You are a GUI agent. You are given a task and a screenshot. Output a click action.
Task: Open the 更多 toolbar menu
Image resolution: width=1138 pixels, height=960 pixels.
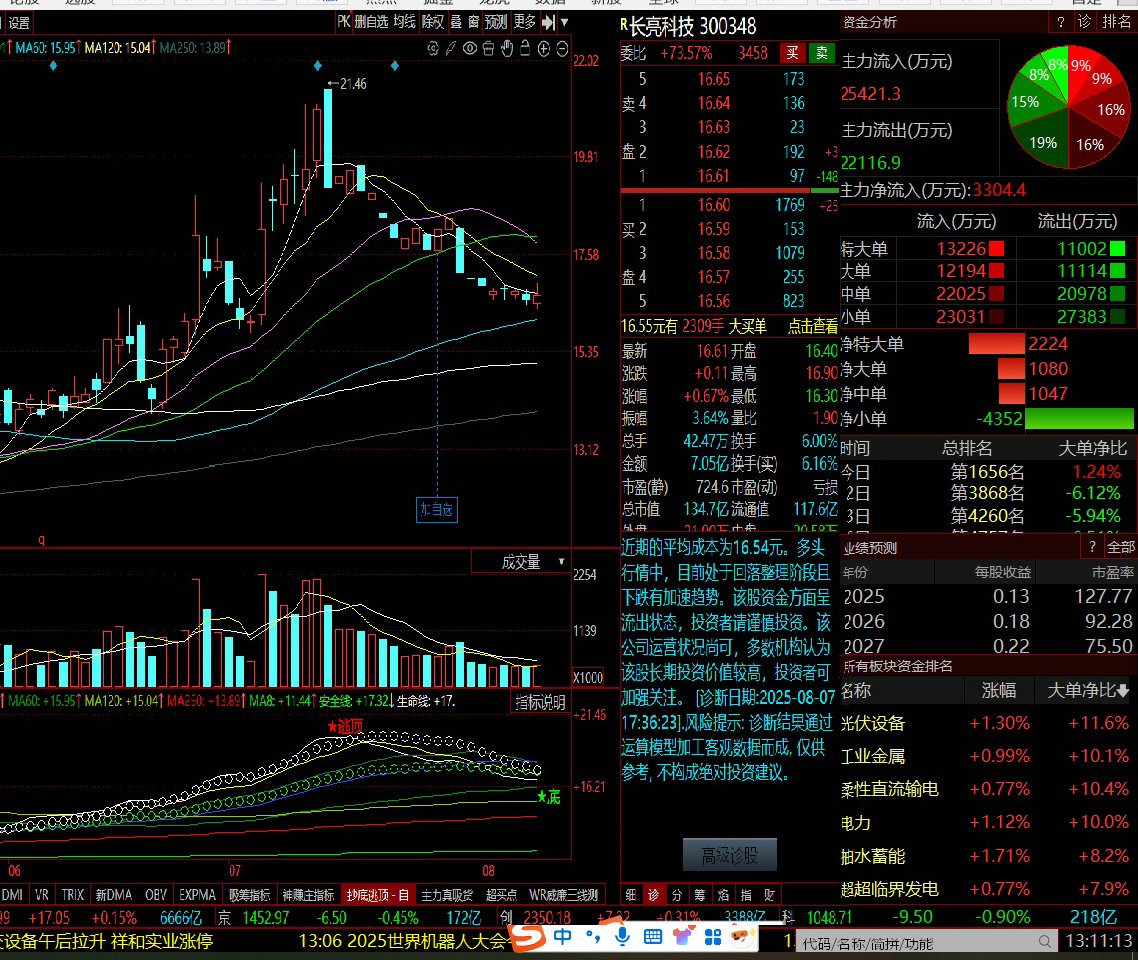pos(525,22)
